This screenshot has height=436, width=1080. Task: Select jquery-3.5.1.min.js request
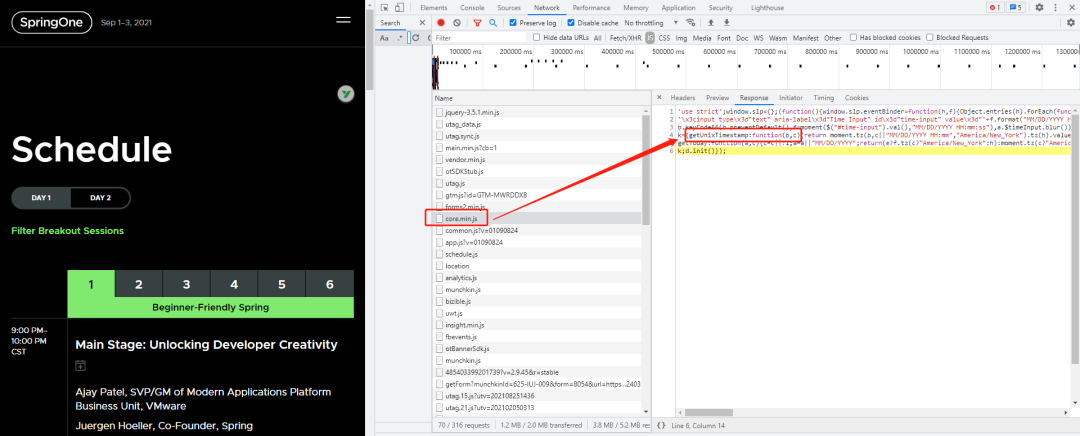click(538, 112)
